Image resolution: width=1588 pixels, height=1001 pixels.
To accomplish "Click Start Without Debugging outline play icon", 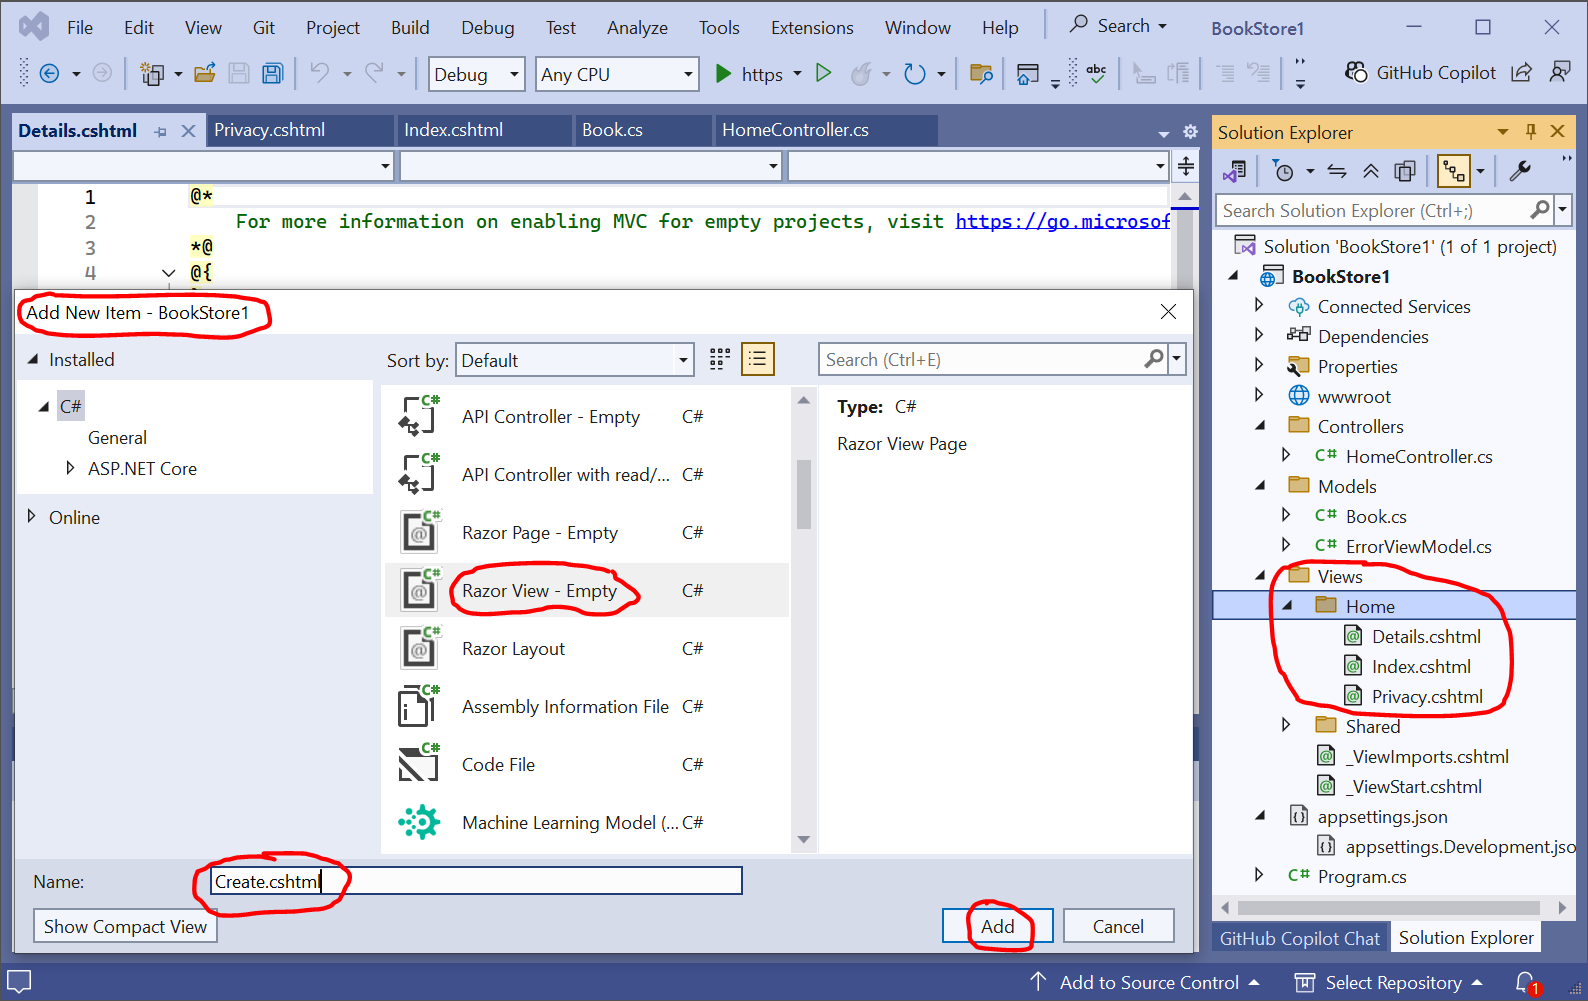I will point(823,73).
